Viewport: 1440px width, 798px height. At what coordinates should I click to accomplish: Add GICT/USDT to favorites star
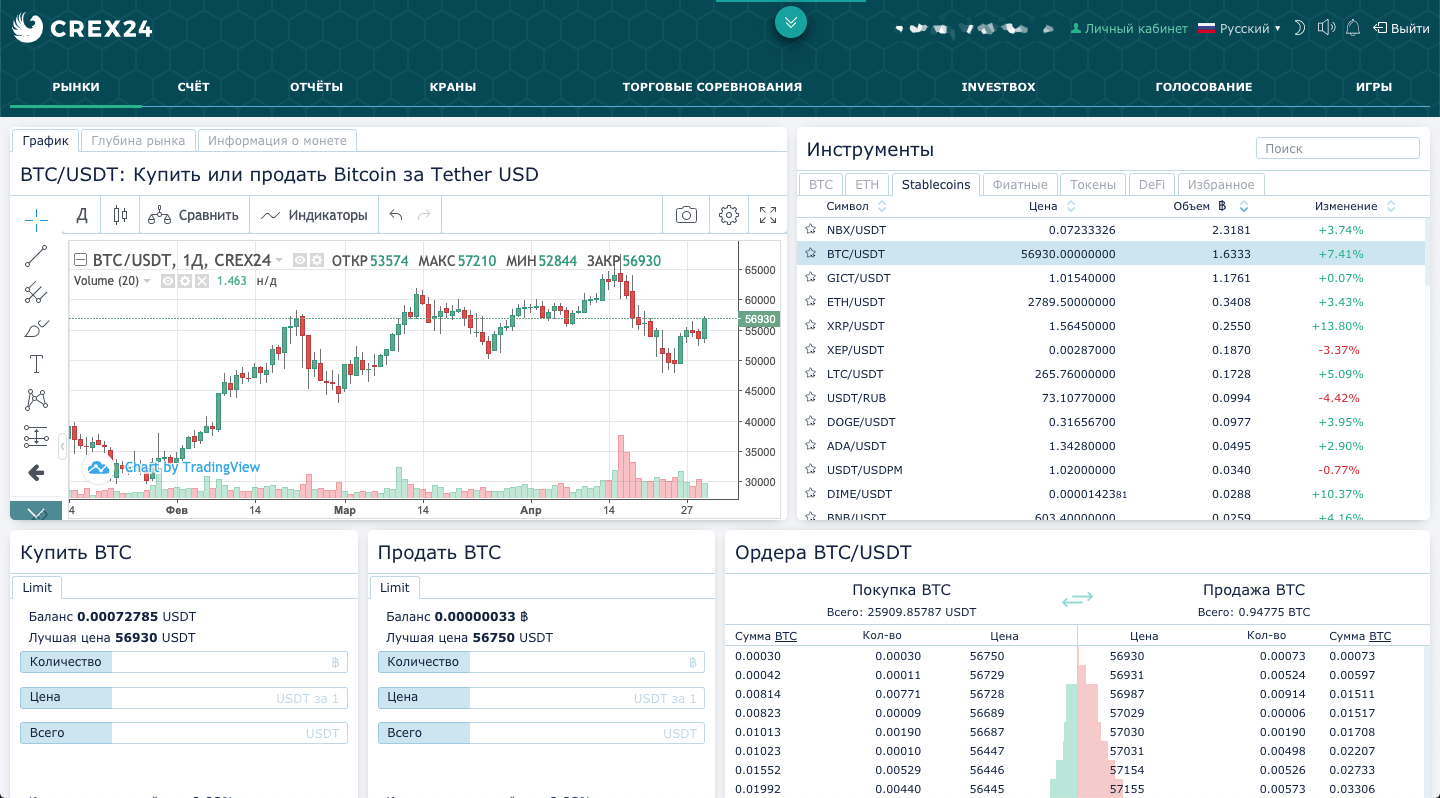coord(811,278)
